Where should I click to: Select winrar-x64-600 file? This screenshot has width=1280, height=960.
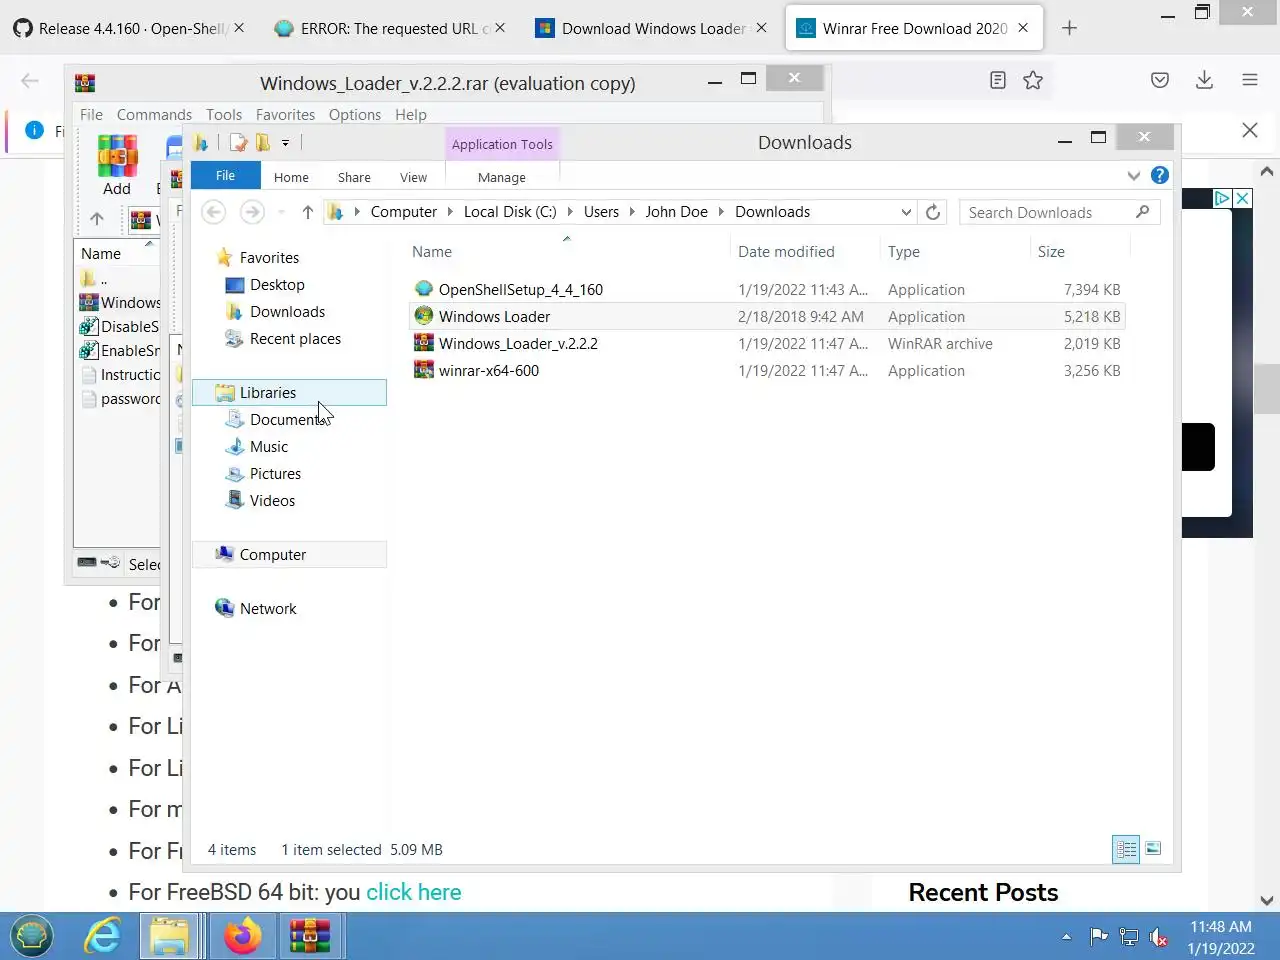point(768,371)
